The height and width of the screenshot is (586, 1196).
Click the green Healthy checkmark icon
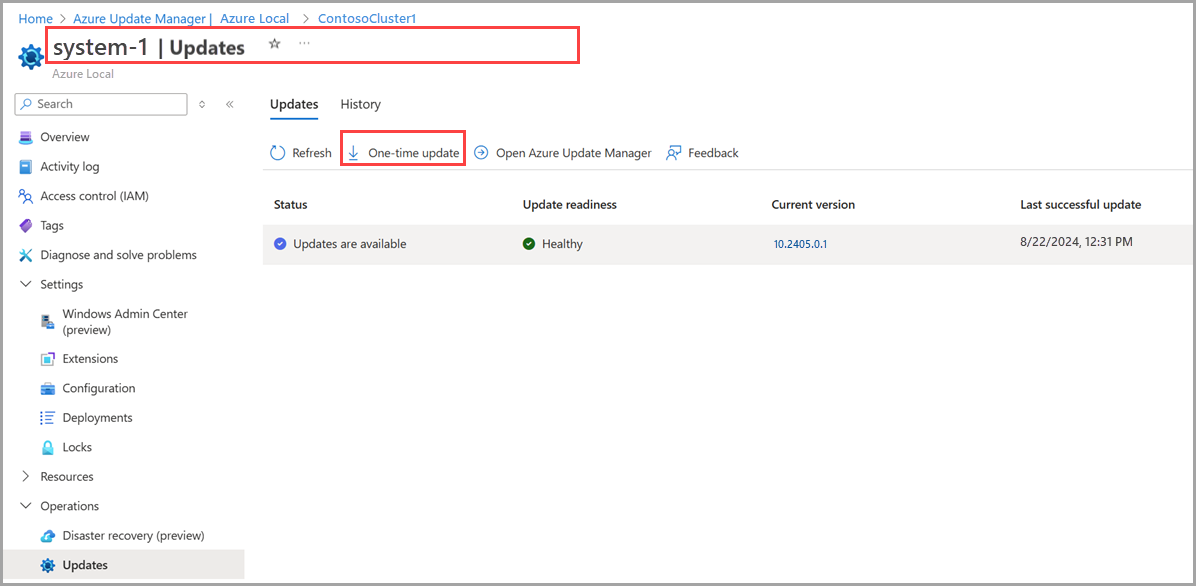pos(529,244)
